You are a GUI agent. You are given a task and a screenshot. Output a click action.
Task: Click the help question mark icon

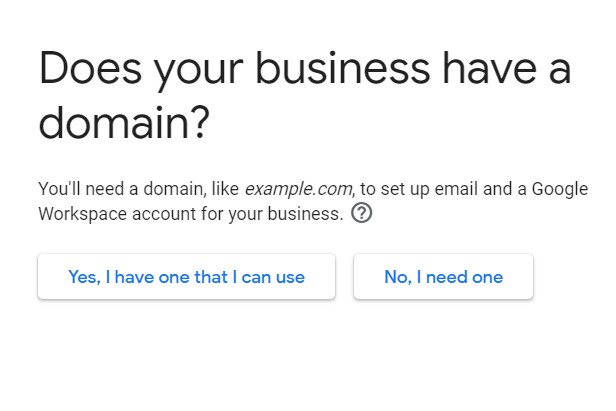362,213
